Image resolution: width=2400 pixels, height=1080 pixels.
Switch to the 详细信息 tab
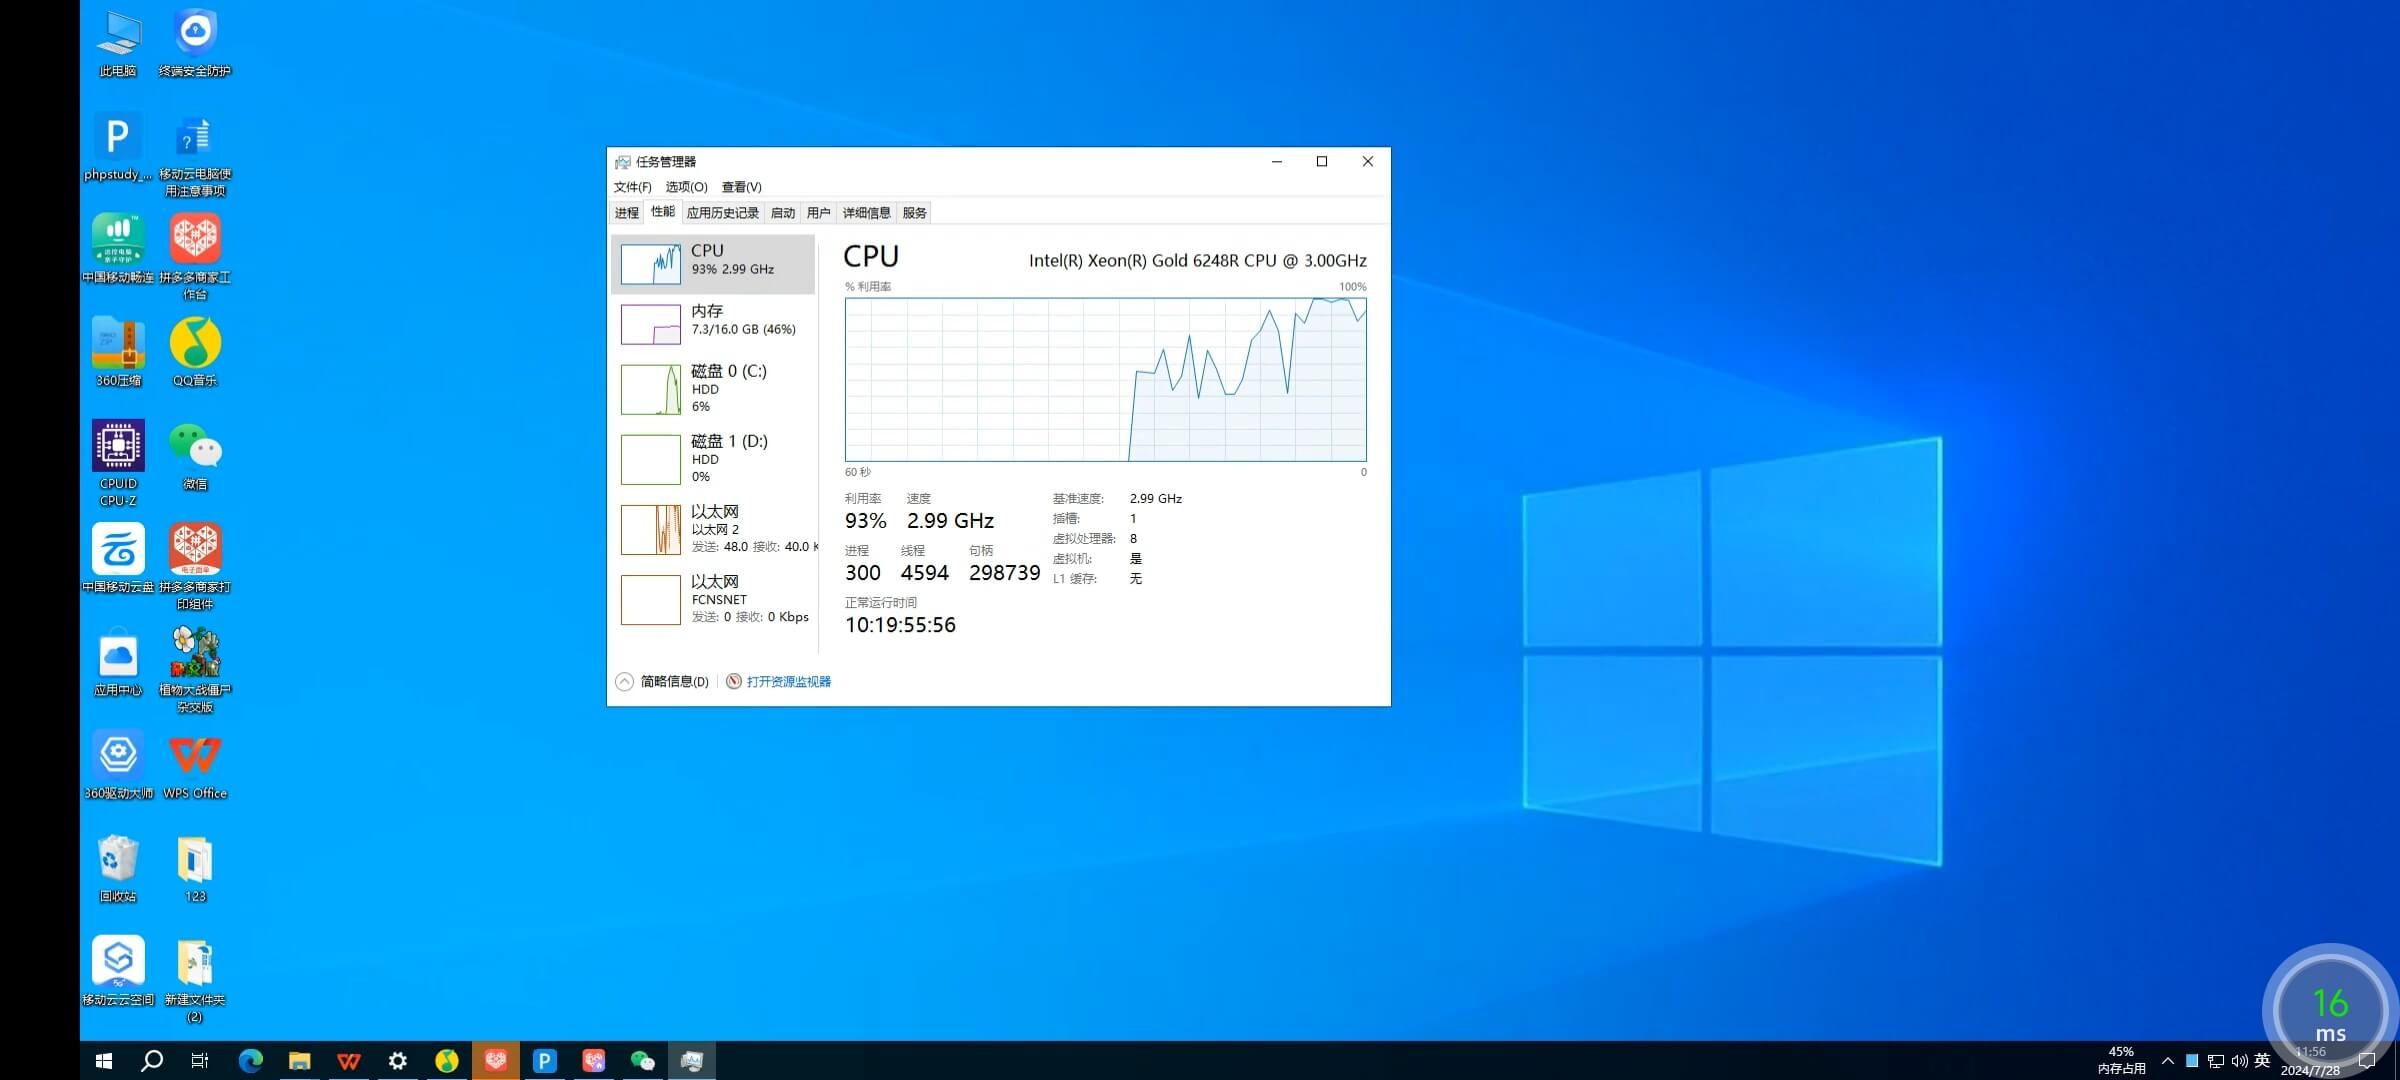pyautogui.click(x=866, y=213)
